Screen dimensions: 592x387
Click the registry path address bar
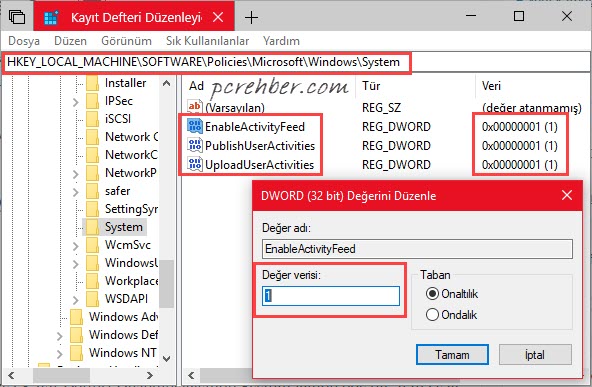pos(296,62)
